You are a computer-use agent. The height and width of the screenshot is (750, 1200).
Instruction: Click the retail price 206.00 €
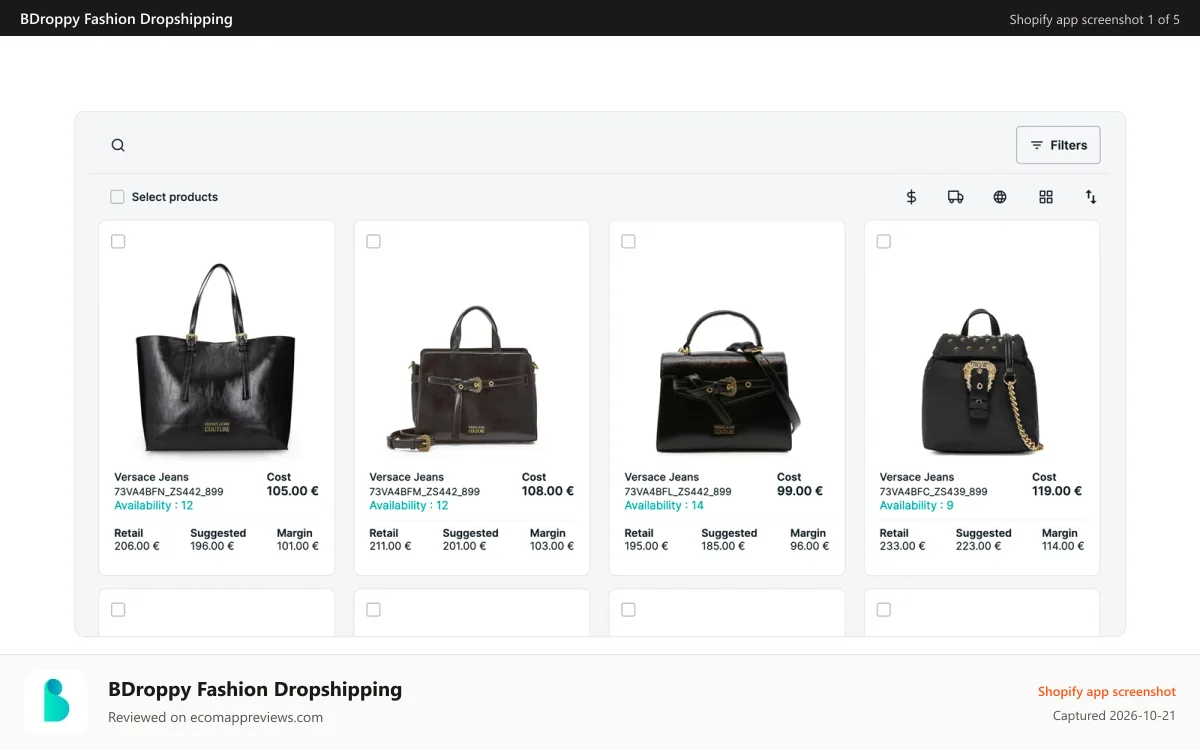(137, 546)
